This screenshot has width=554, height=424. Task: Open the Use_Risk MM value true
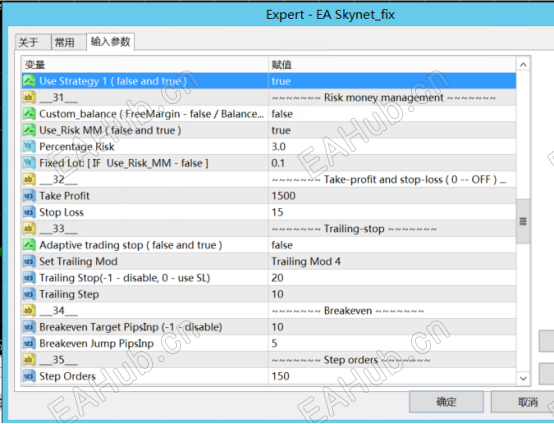click(x=392, y=130)
